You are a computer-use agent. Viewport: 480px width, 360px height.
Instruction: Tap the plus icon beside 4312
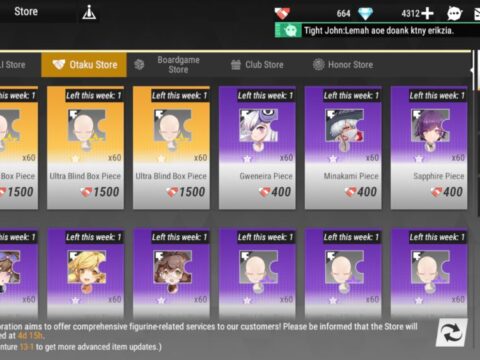point(427,14)
